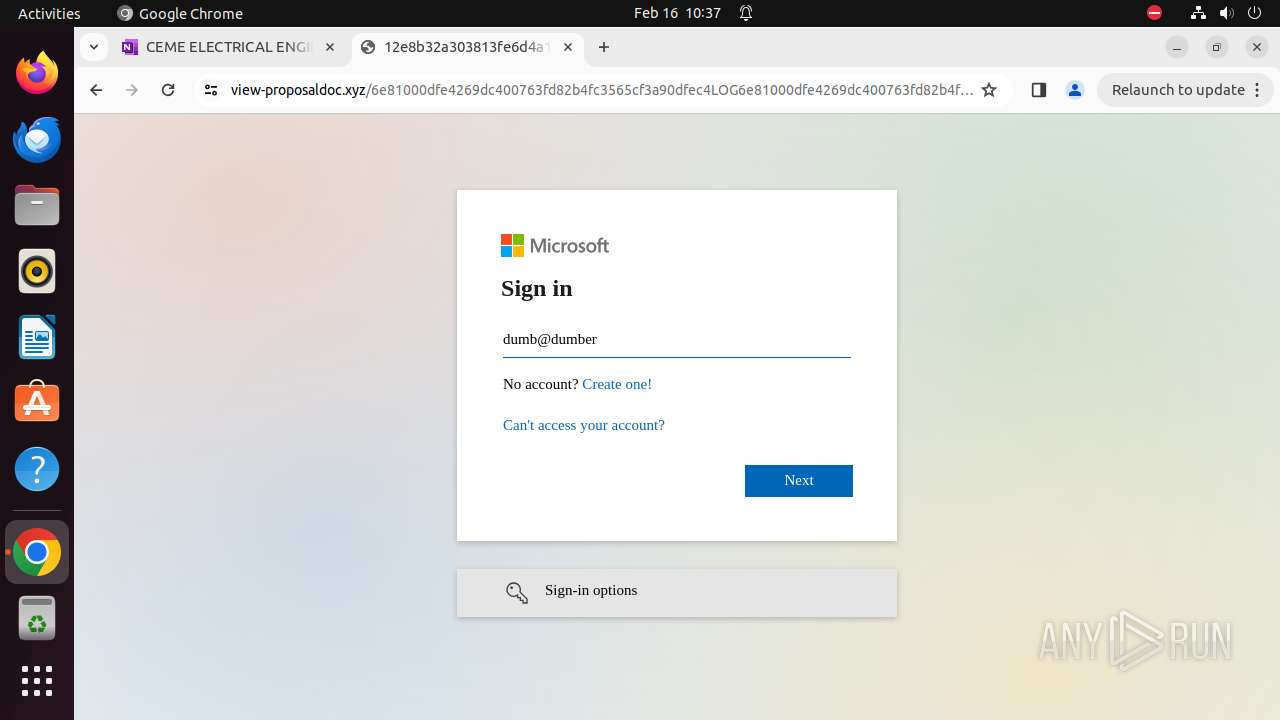Reload the current page

click(168, 90)
